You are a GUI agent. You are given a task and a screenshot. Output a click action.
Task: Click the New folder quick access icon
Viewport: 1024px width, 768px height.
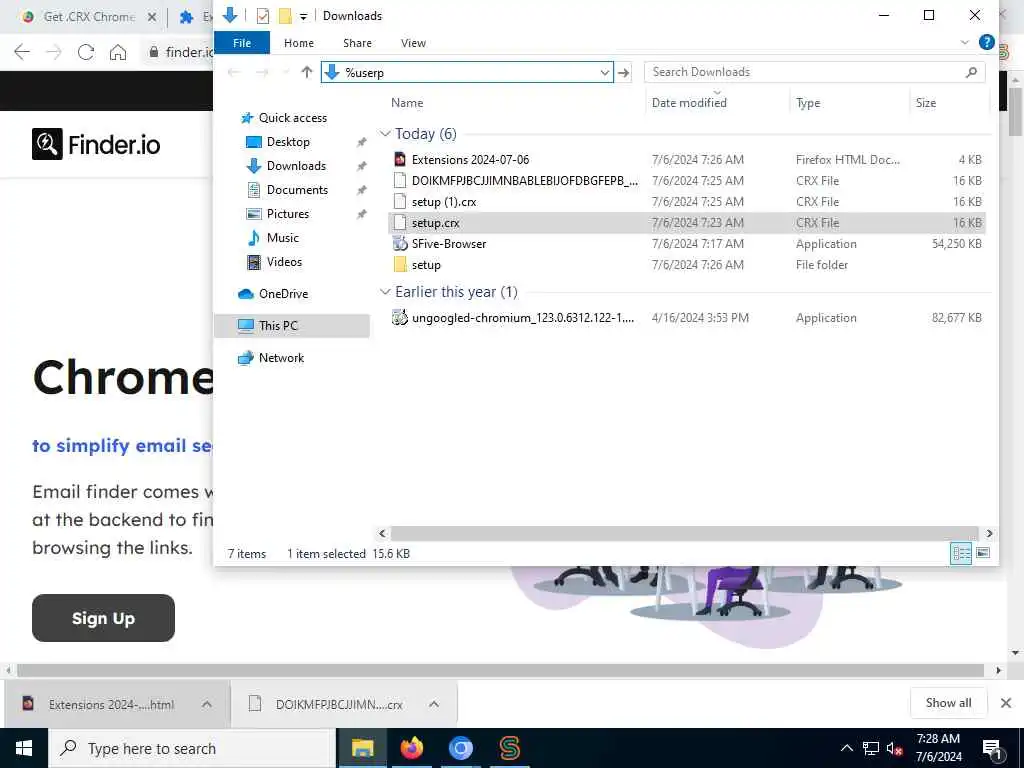click(285, 16)
